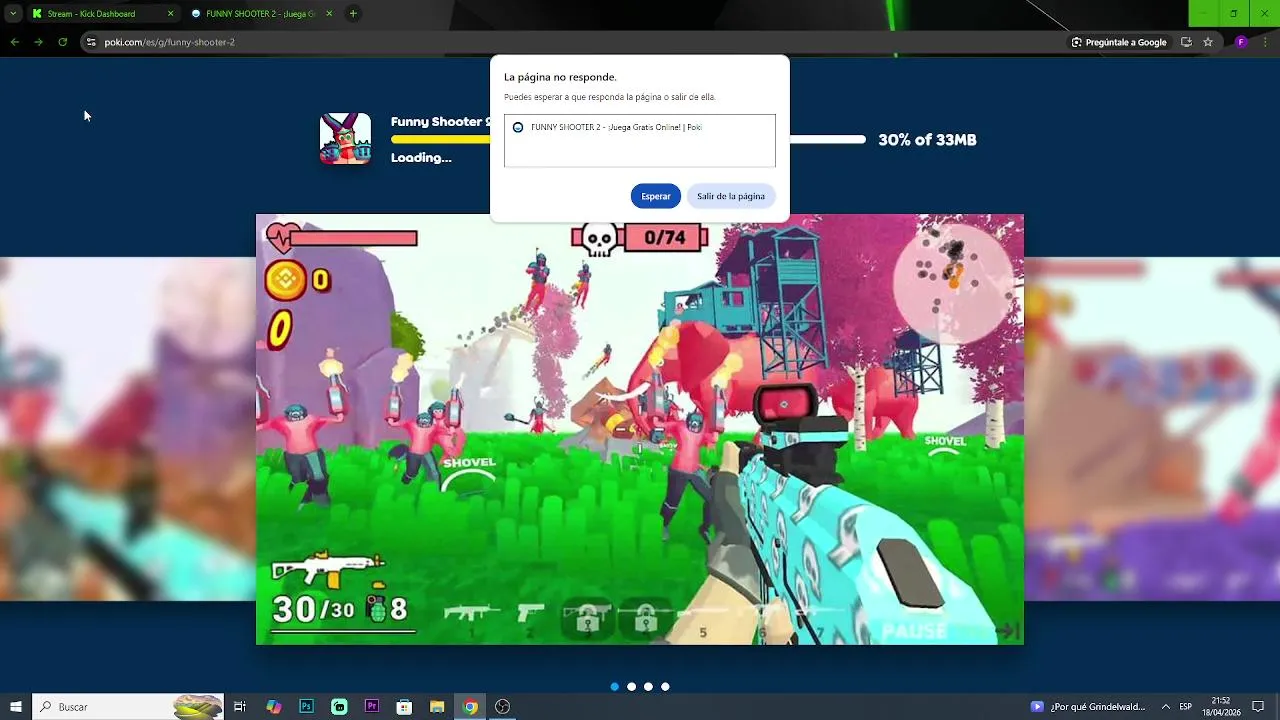Launch Copilot from the taskbar
Screen dimensions: 1280x720
(274, 707)
